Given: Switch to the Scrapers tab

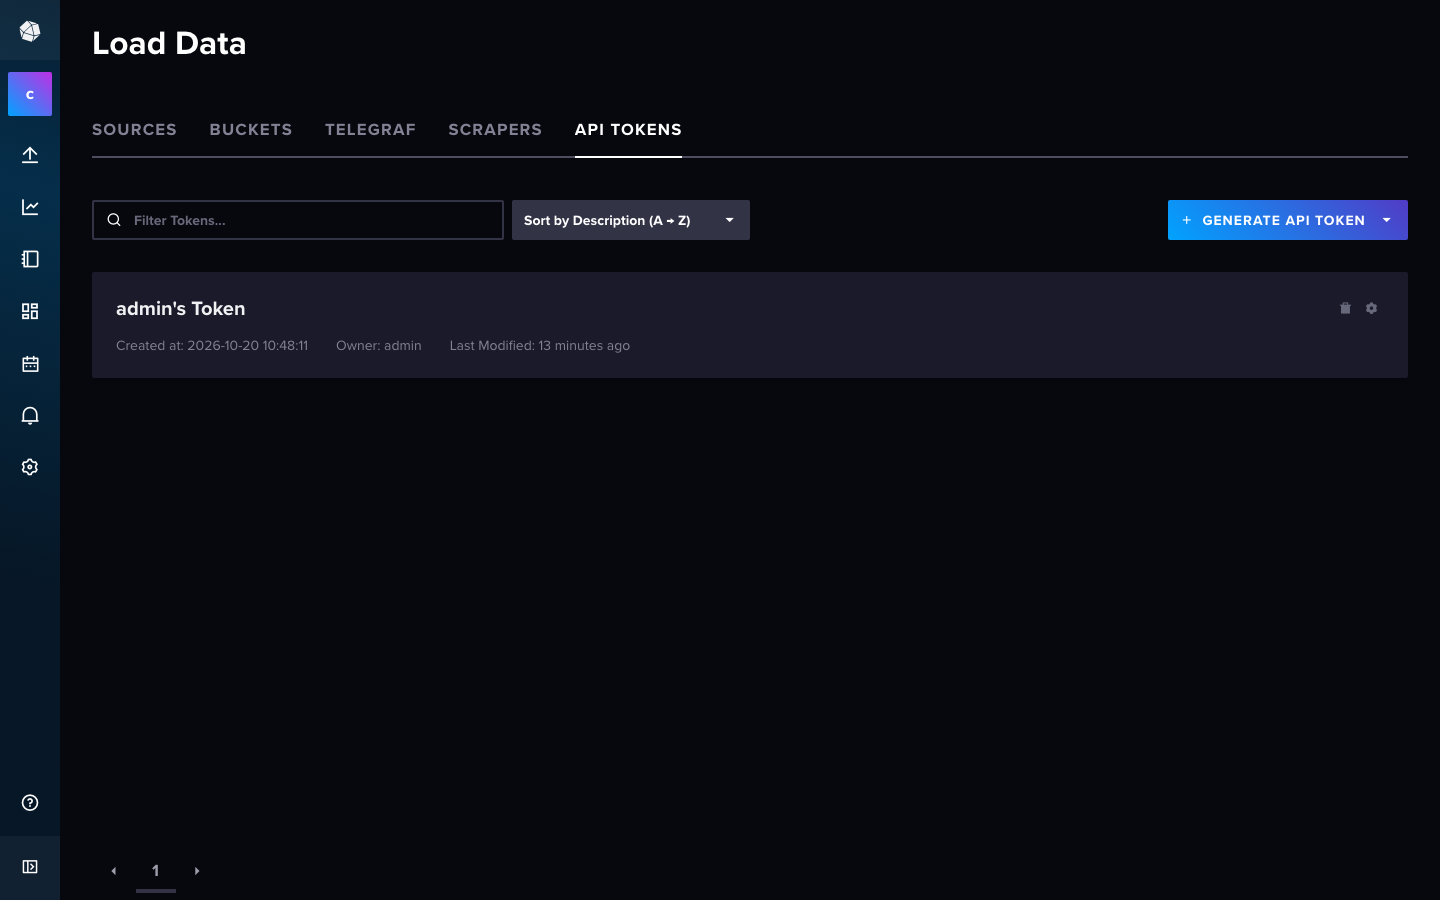Looking at the screenshot, I should [495, 130].
